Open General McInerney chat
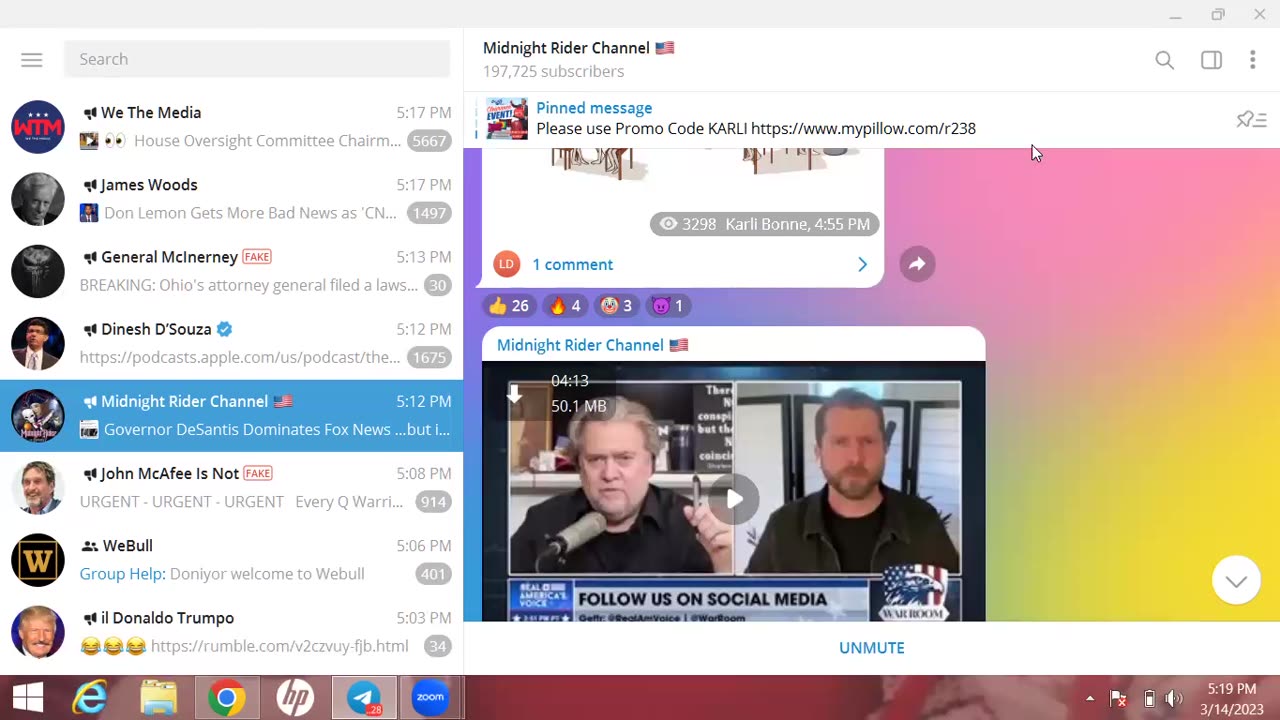 [231, 271]
